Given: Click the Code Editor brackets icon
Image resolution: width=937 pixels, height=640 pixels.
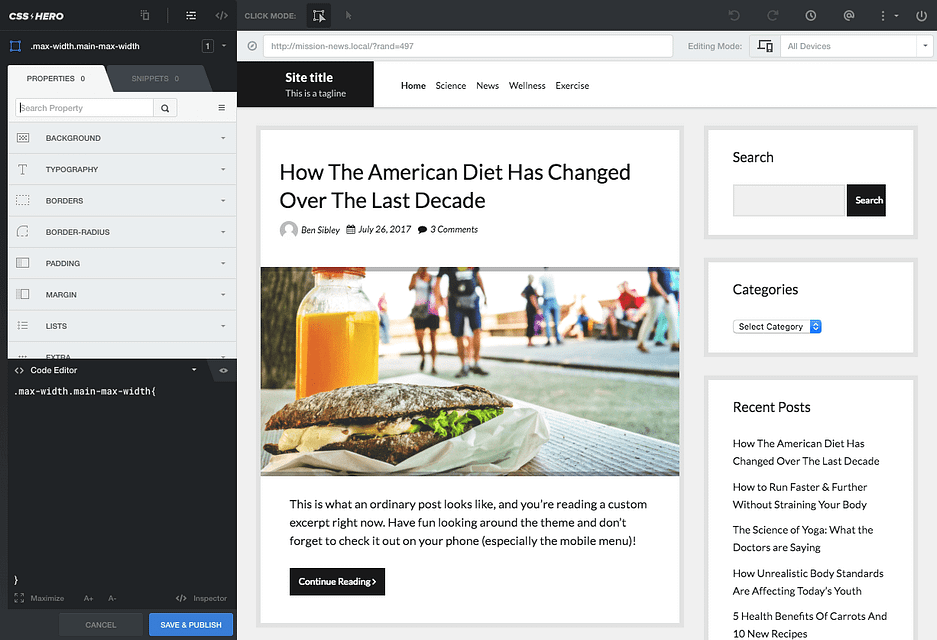Looking at the screenshot, I should pos(19,370).
